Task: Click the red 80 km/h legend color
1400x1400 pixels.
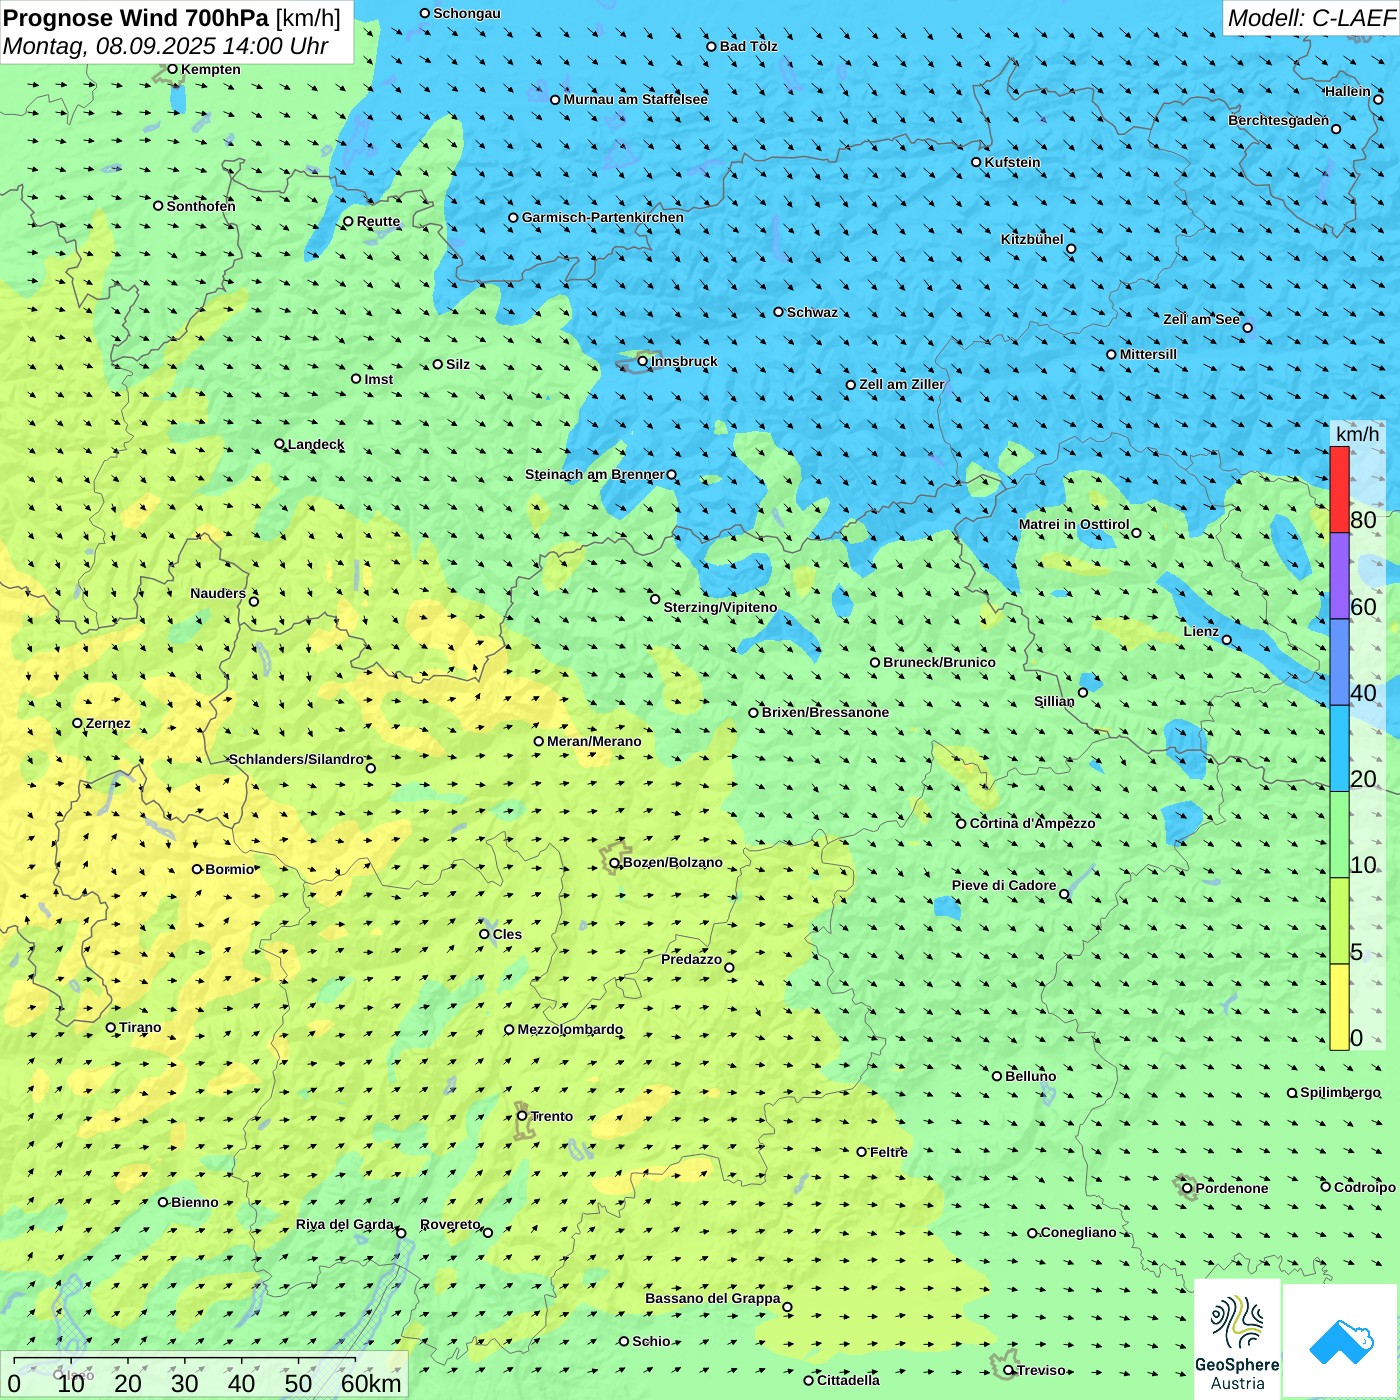Action: pyautogui.click(x=1339, y=489)
